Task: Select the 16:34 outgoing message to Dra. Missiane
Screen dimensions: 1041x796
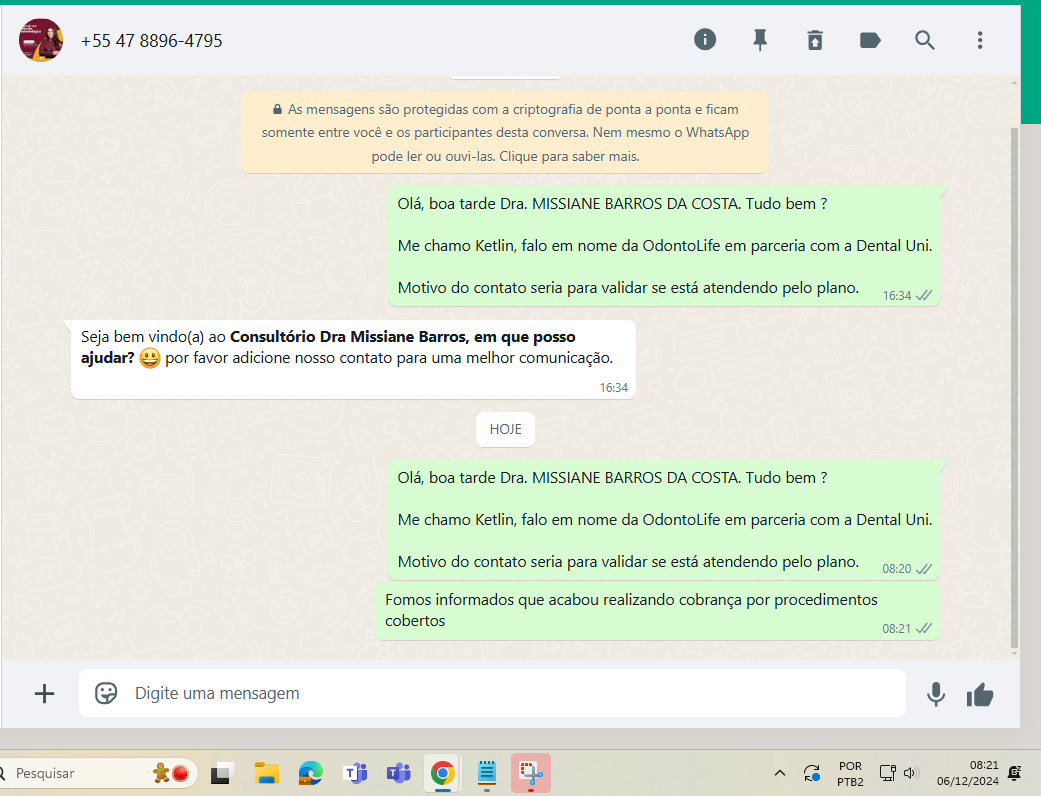Action: pyautogui.click(x=663, y=246)
